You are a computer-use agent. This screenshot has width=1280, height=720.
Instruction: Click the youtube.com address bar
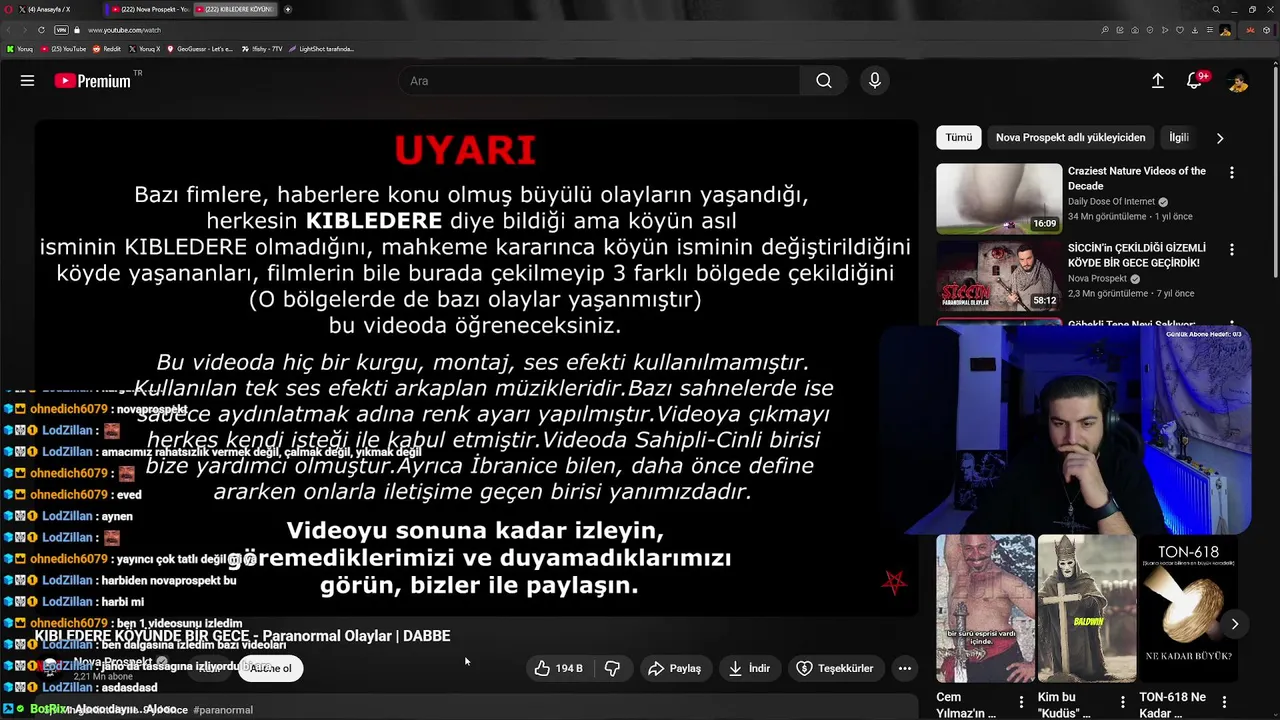(124, 30)
